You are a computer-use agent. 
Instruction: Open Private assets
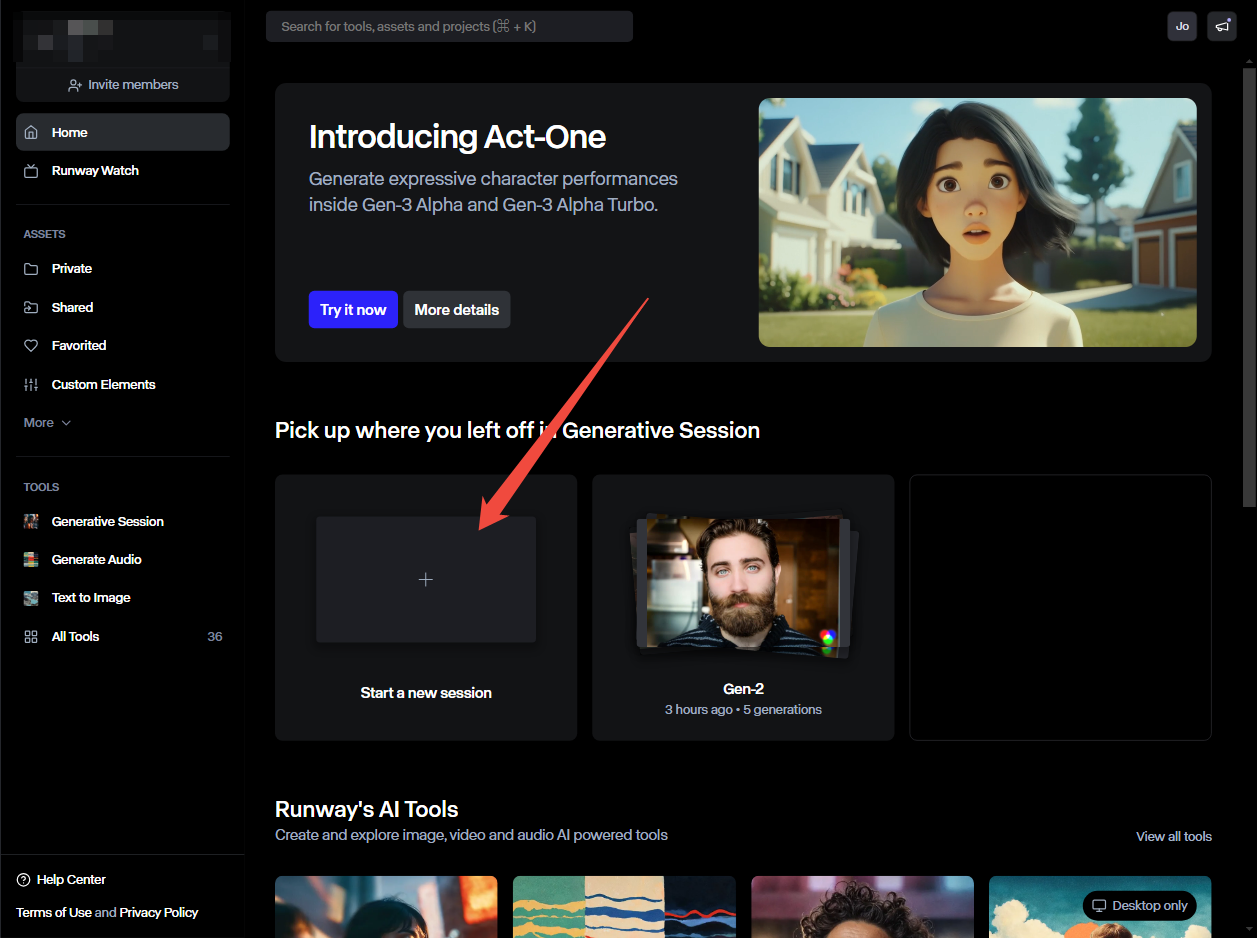123,269
